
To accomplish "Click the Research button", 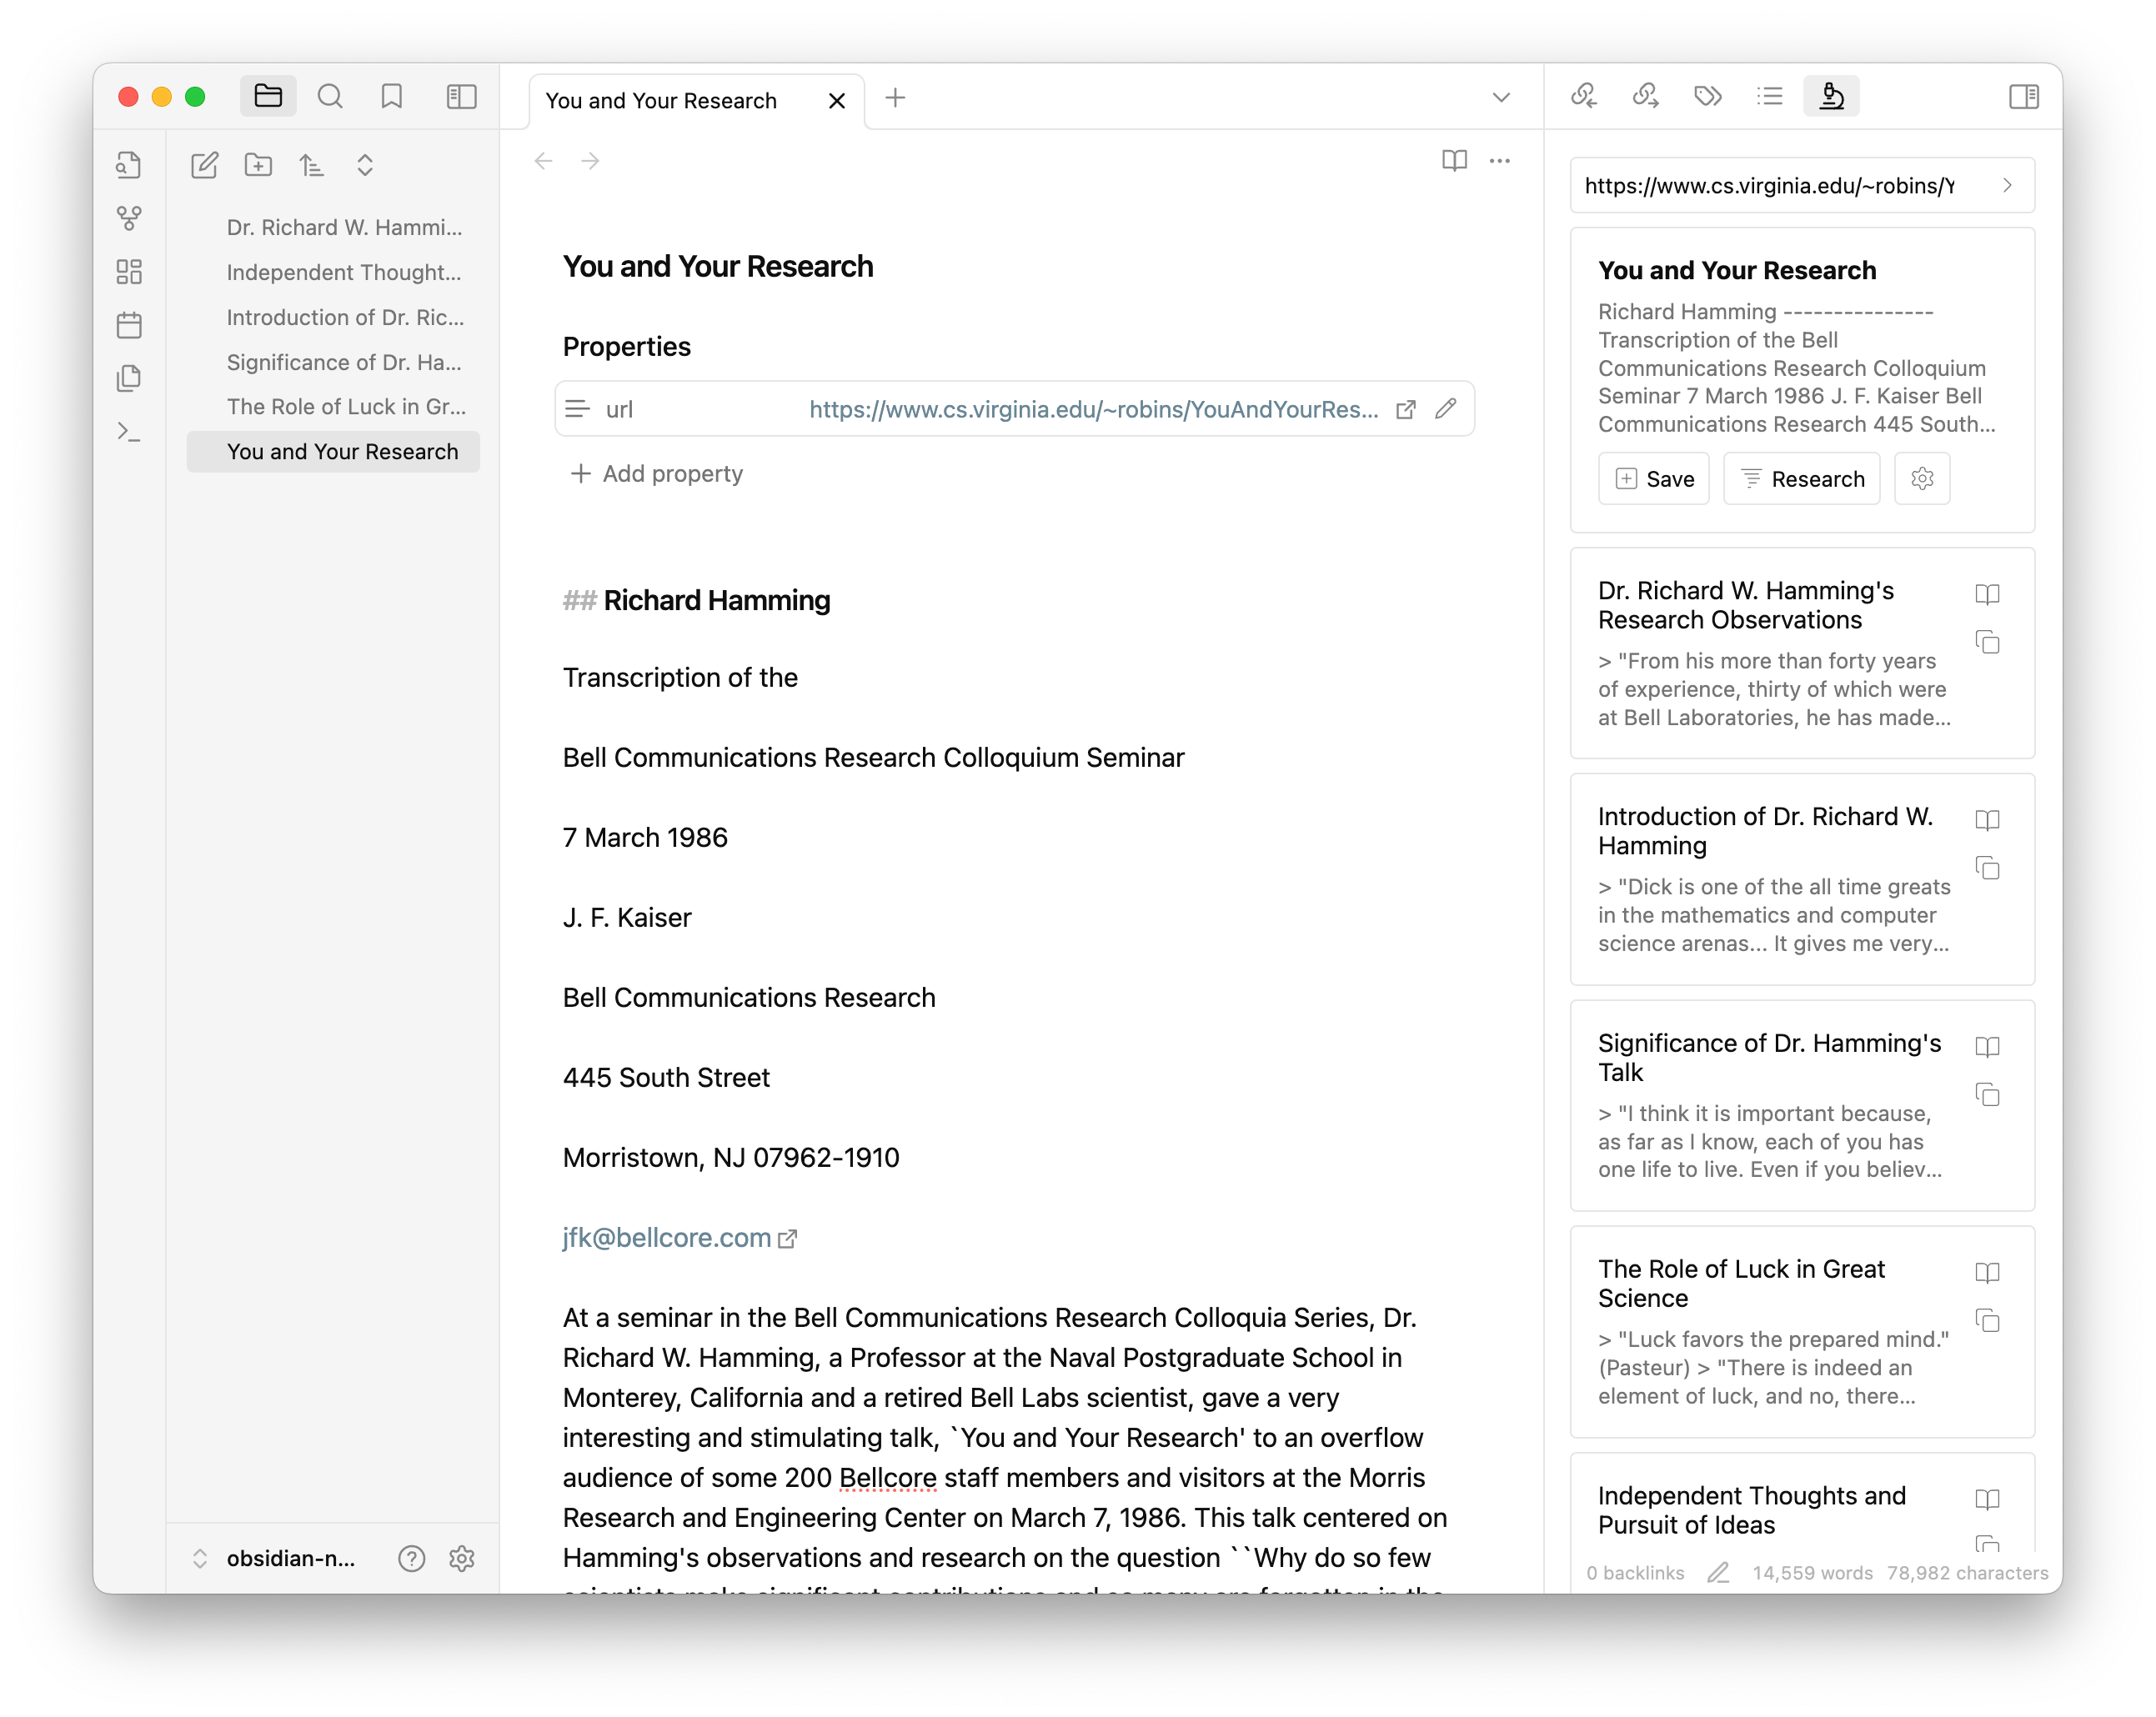I will (x=1801, y=479).
